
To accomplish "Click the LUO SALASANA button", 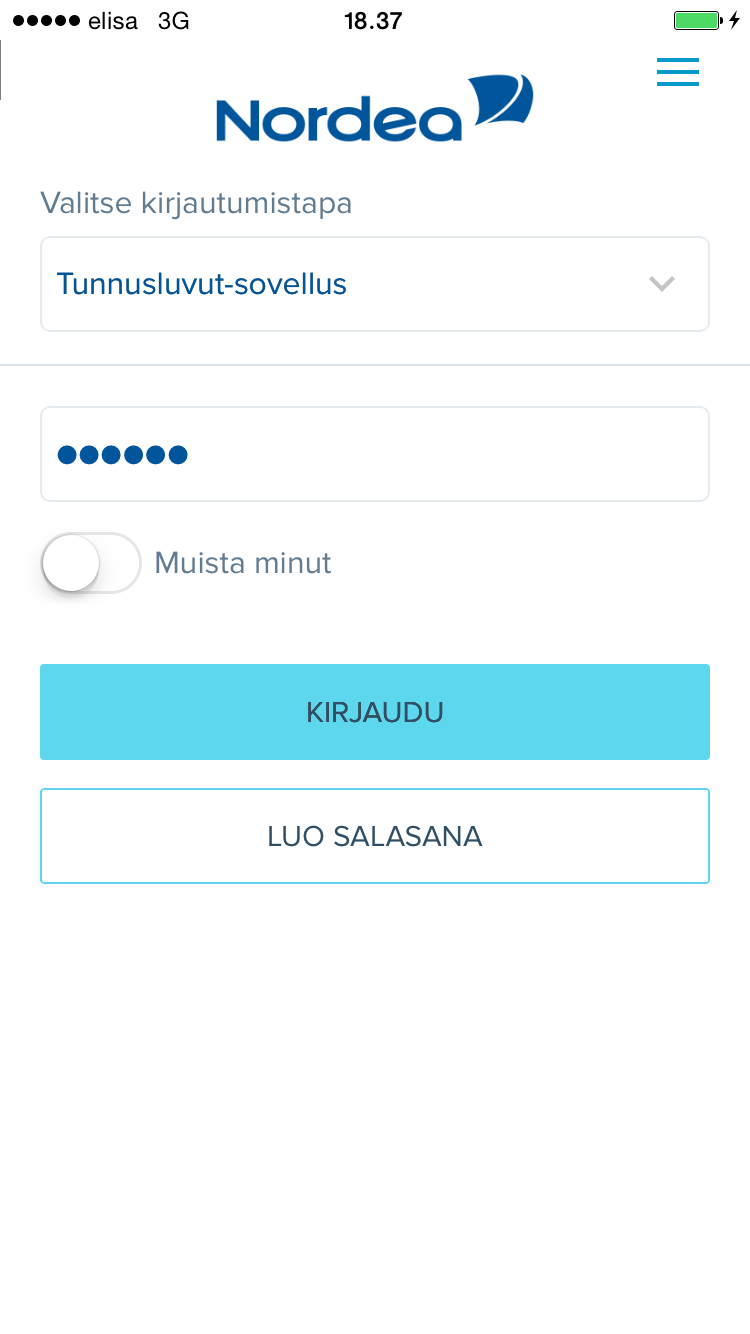I will coord(375,836).
